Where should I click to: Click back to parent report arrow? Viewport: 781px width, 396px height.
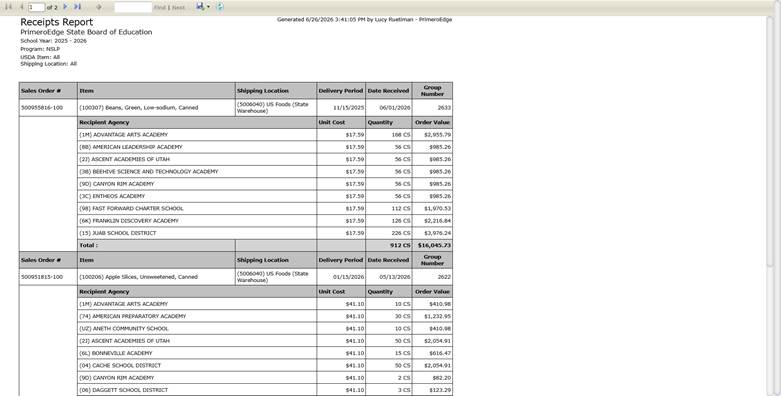(99, 7)
